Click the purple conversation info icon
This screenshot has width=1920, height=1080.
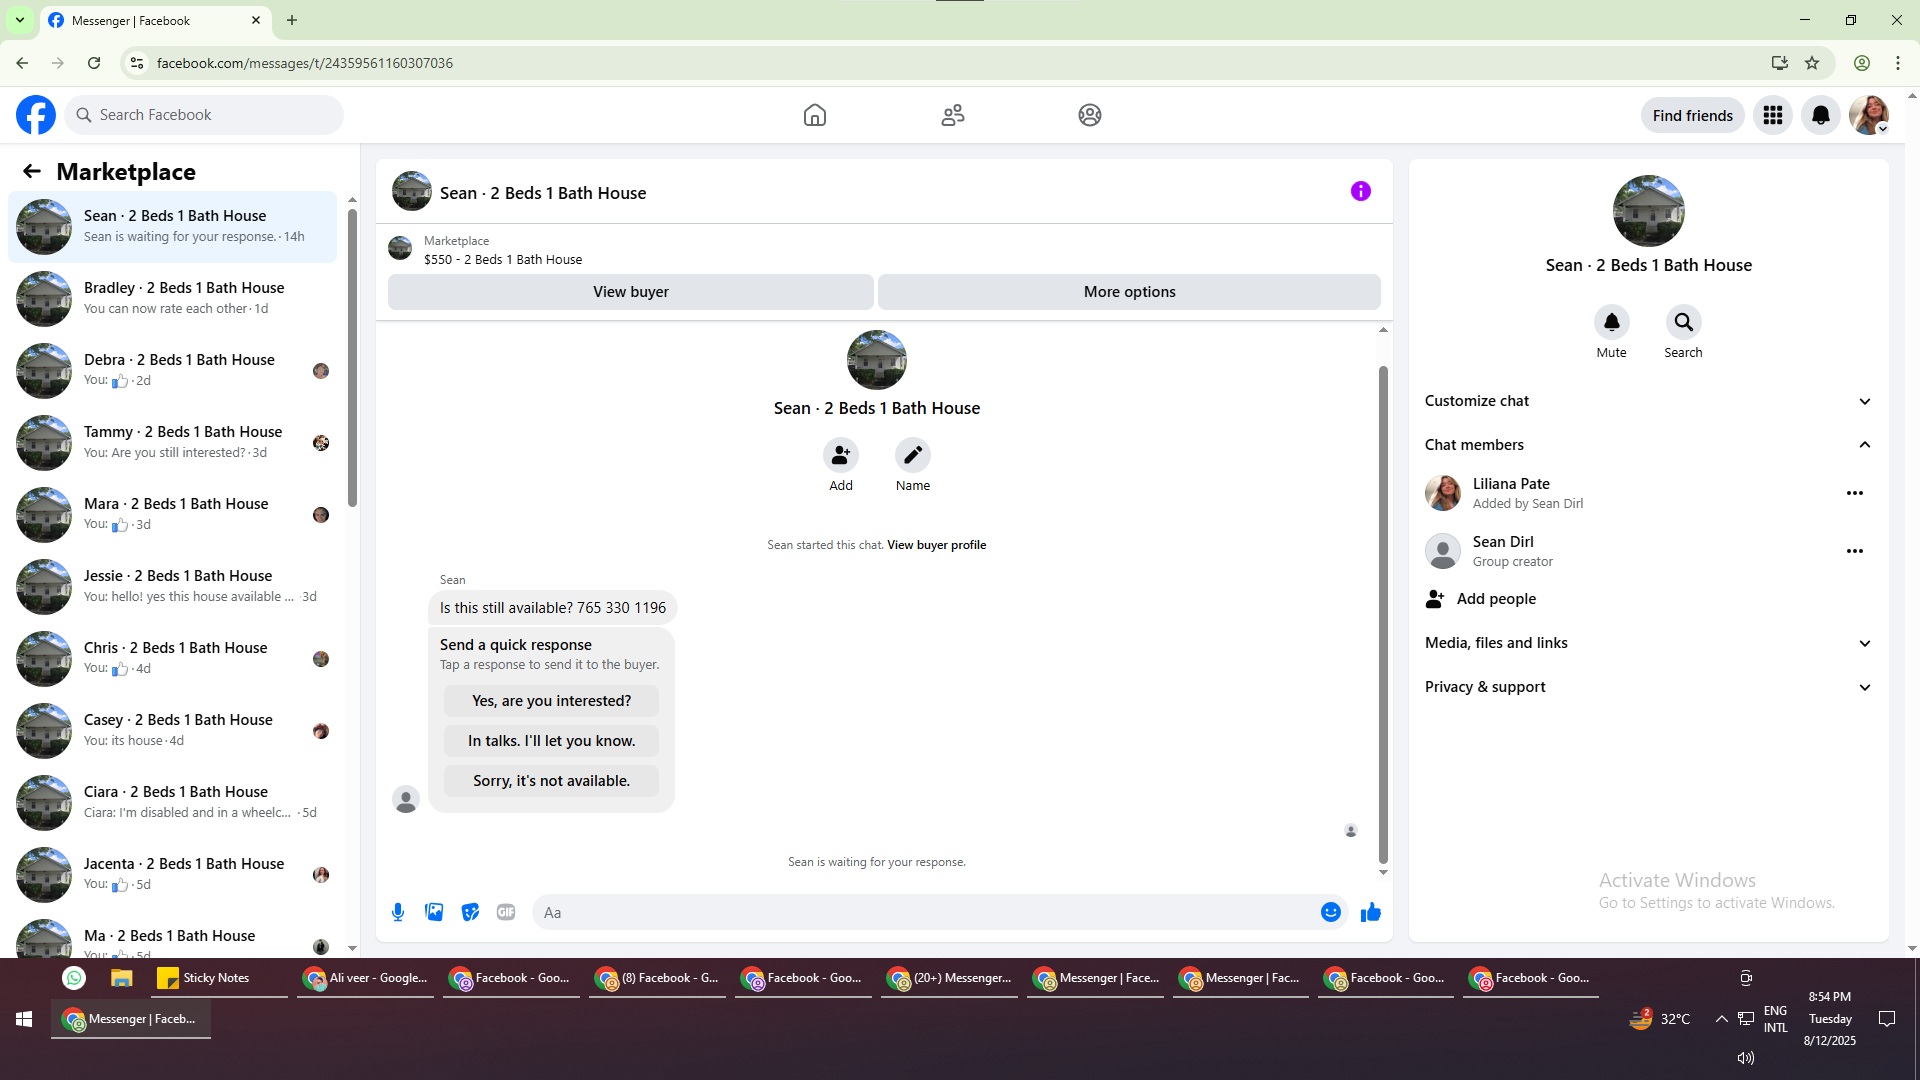point(1360,191)
